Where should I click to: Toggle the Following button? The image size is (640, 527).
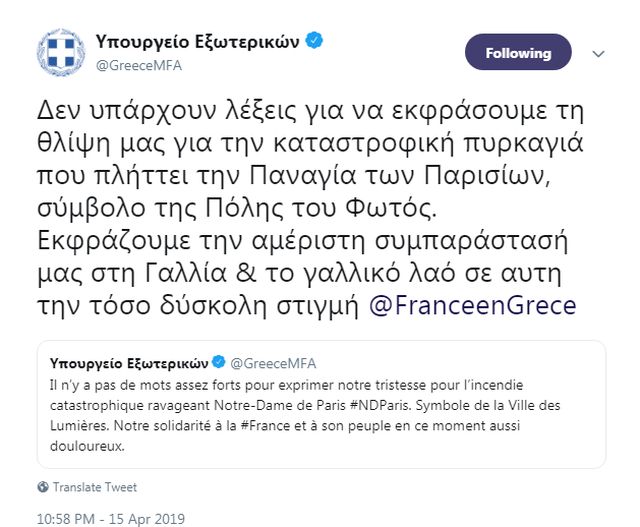coord(518,52)
